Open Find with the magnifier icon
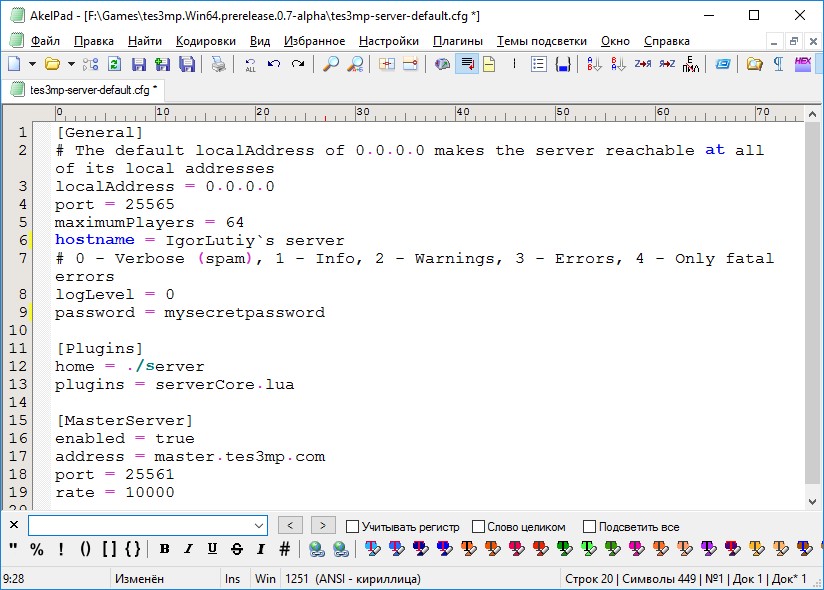 (x=331, y=64)
